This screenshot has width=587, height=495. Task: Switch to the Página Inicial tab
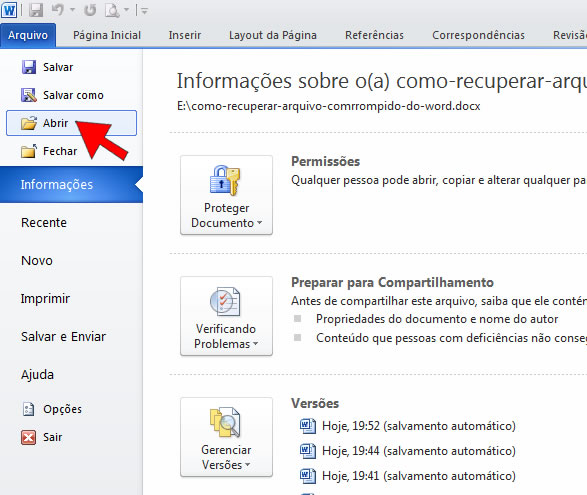(x=107, y=35)
